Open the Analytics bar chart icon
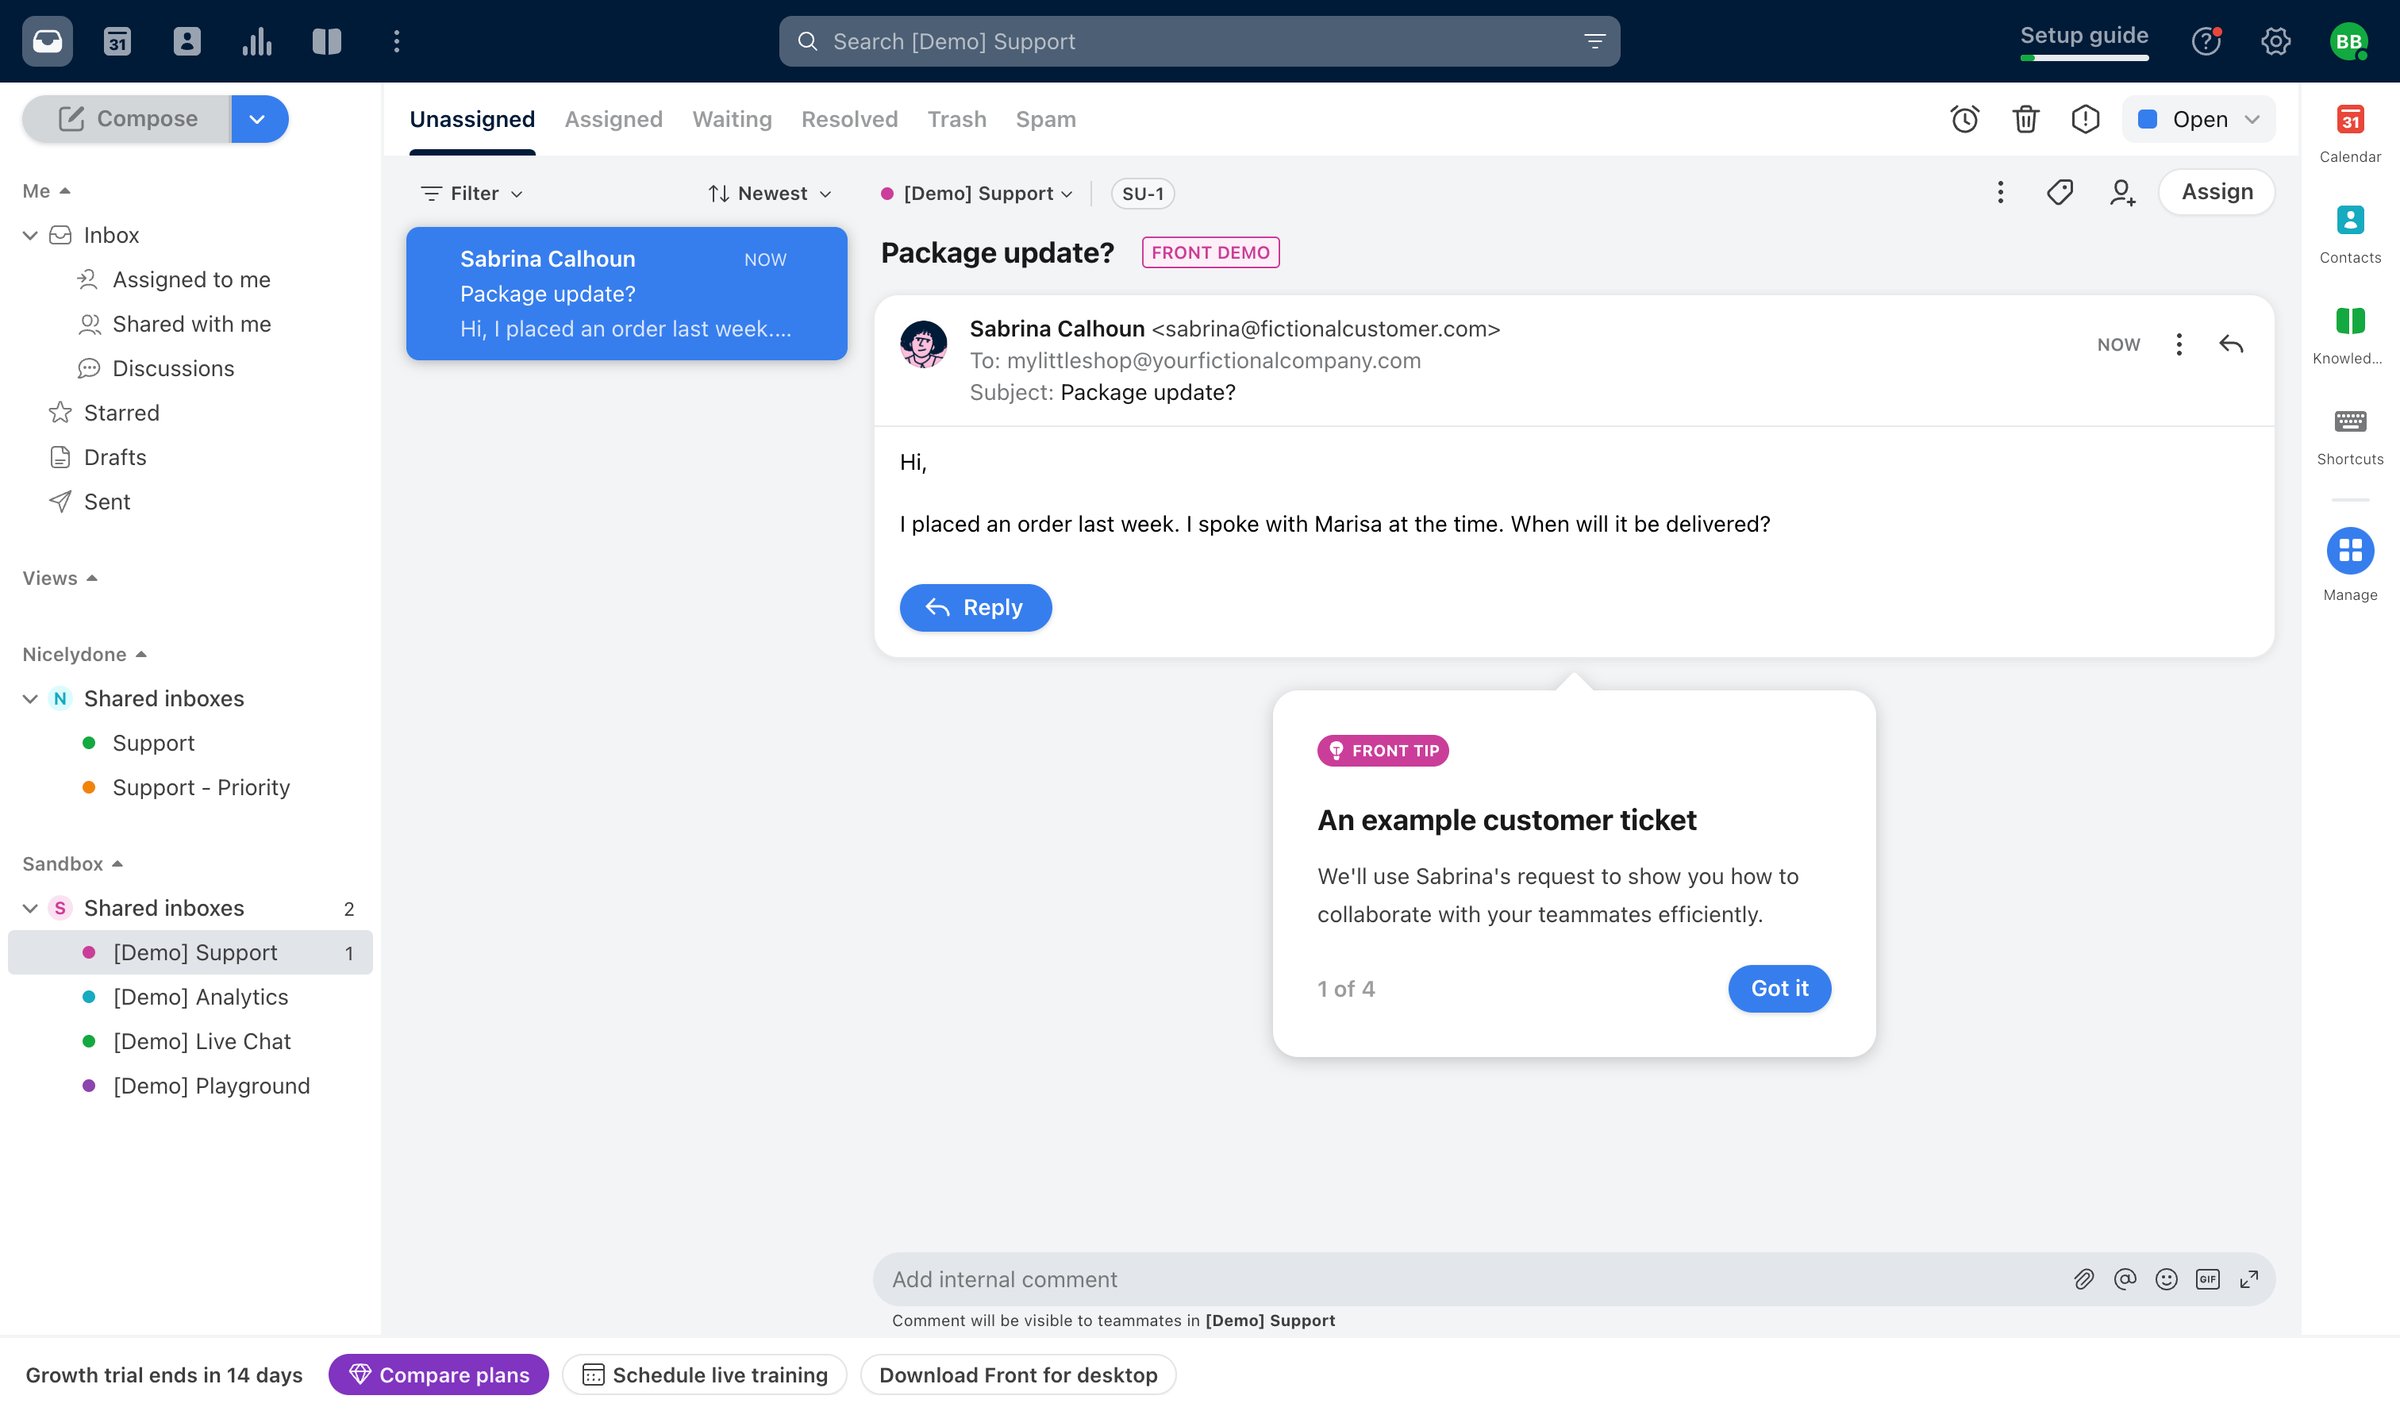2400x1411 pixels. (257, 41)
